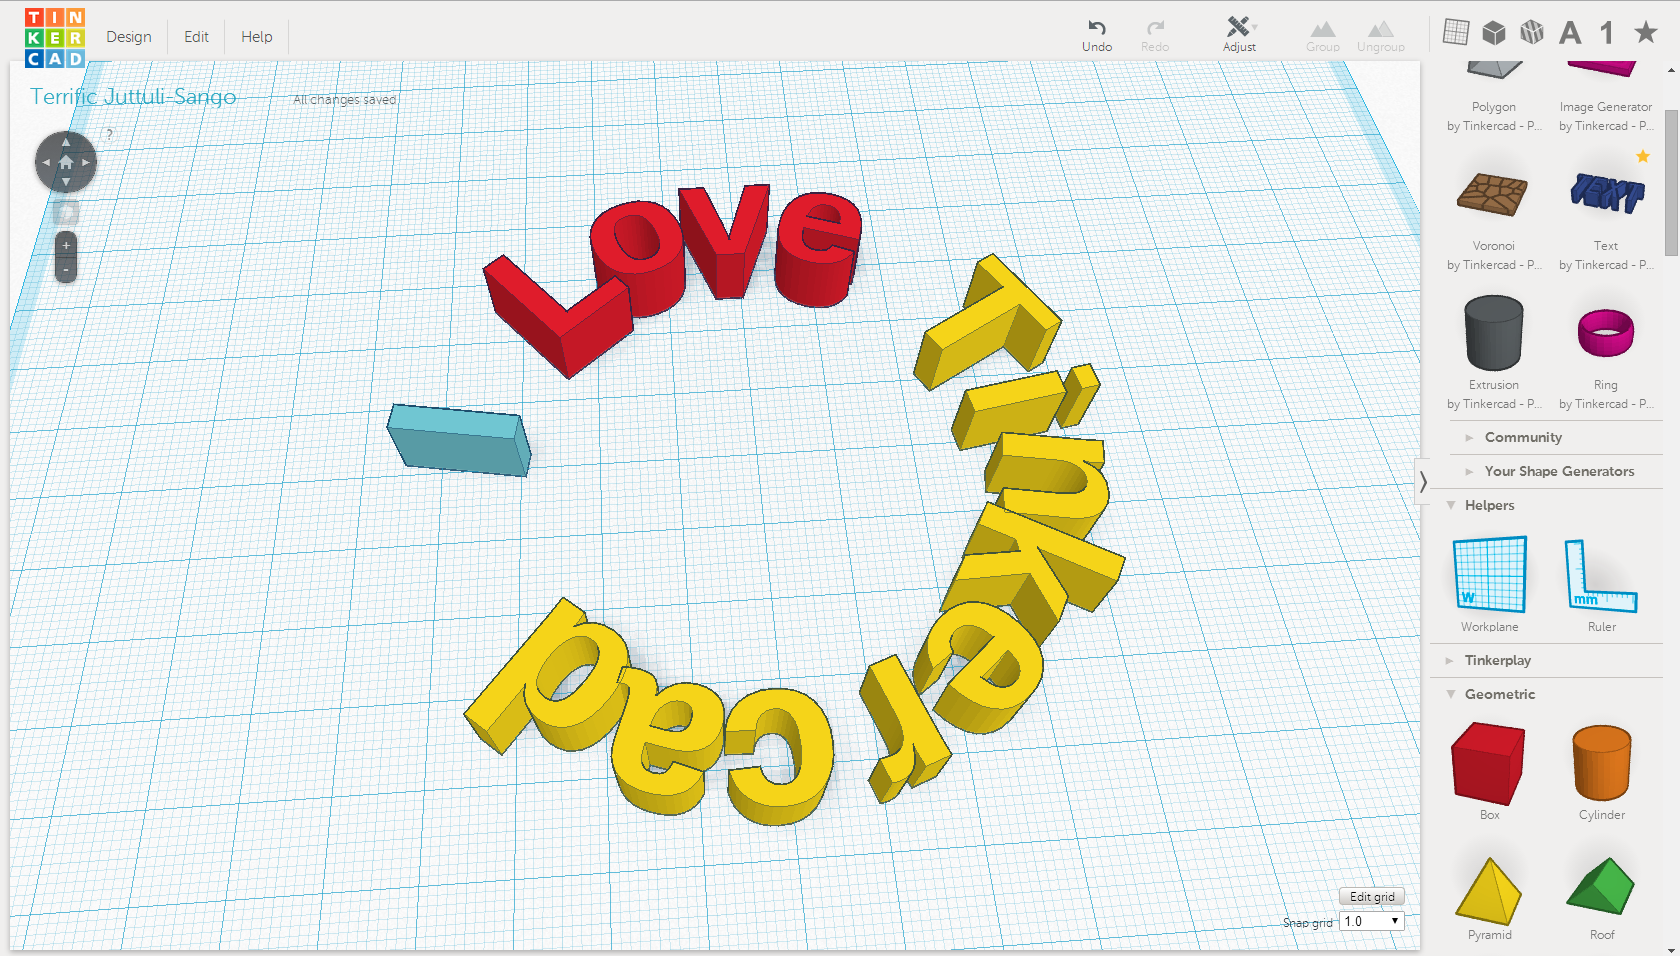Select the Voronoi shape generator
Image resolution: width=1680 pixels, height=956 pixels.
tap(1493, 198)
